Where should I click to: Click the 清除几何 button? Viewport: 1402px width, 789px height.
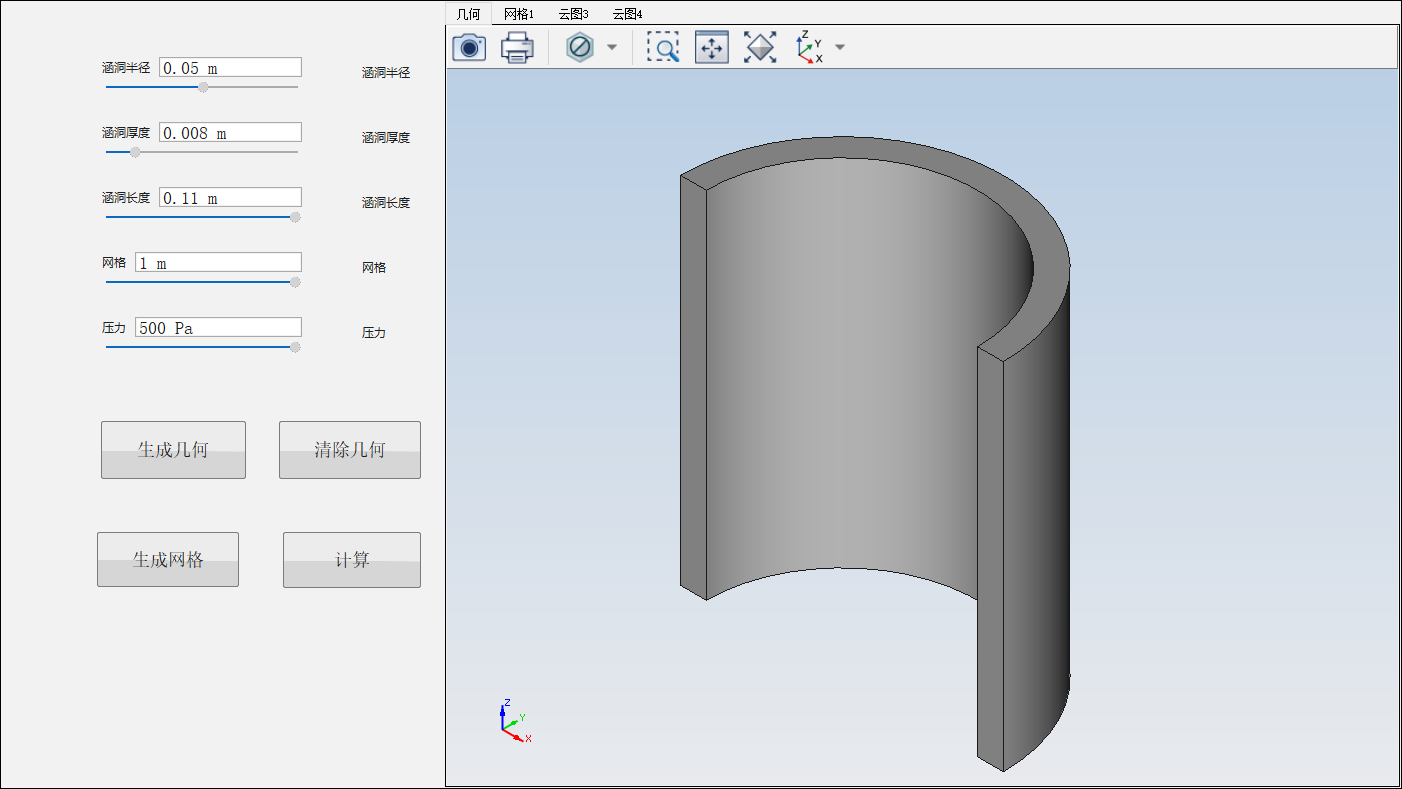350,450
